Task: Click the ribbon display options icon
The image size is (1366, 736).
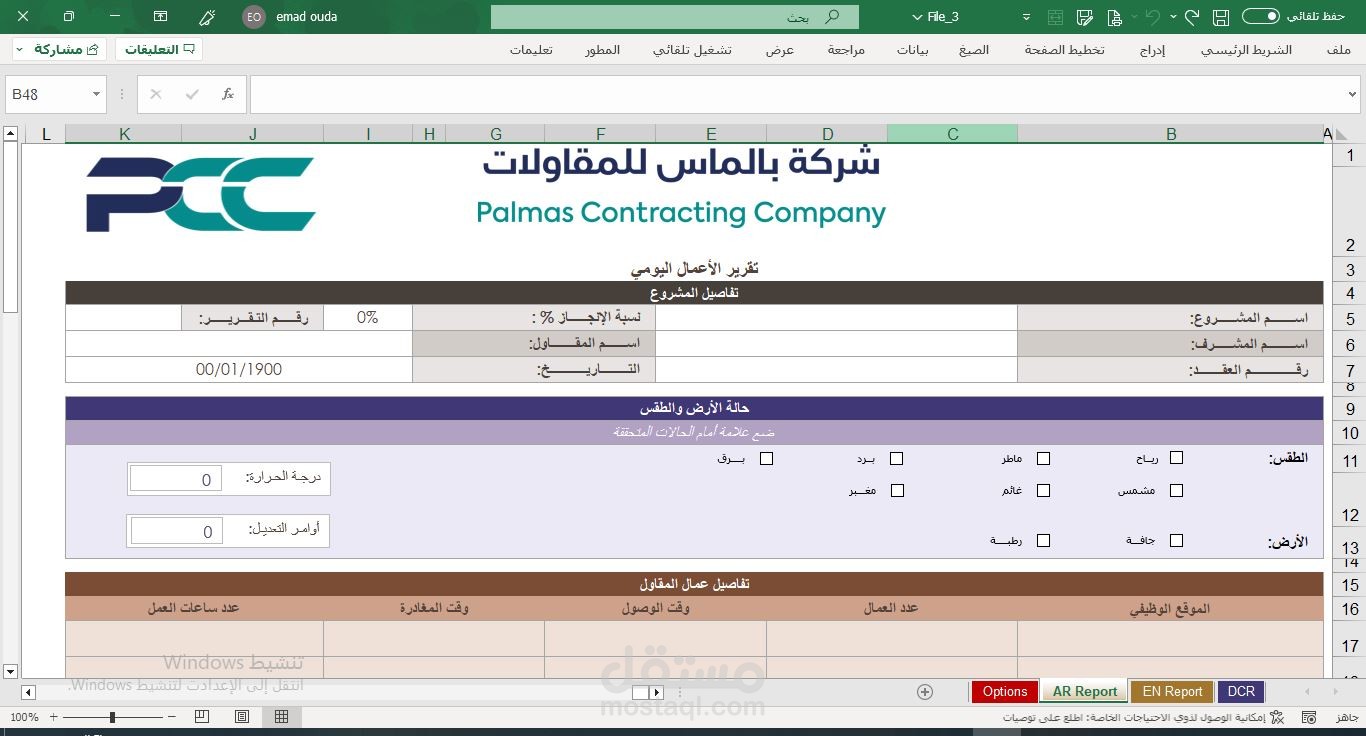Action: tap(161, 17)
